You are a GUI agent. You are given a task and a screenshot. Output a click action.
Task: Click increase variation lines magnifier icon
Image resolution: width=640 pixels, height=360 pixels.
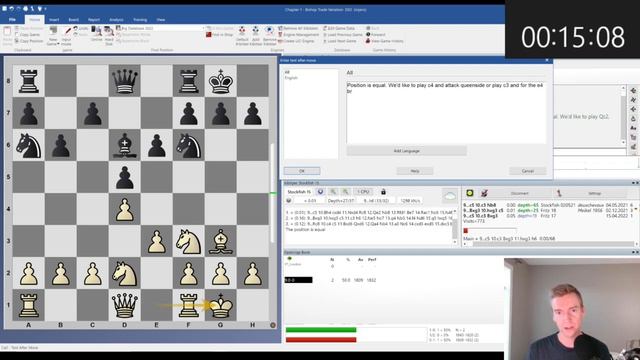[345, 192]
